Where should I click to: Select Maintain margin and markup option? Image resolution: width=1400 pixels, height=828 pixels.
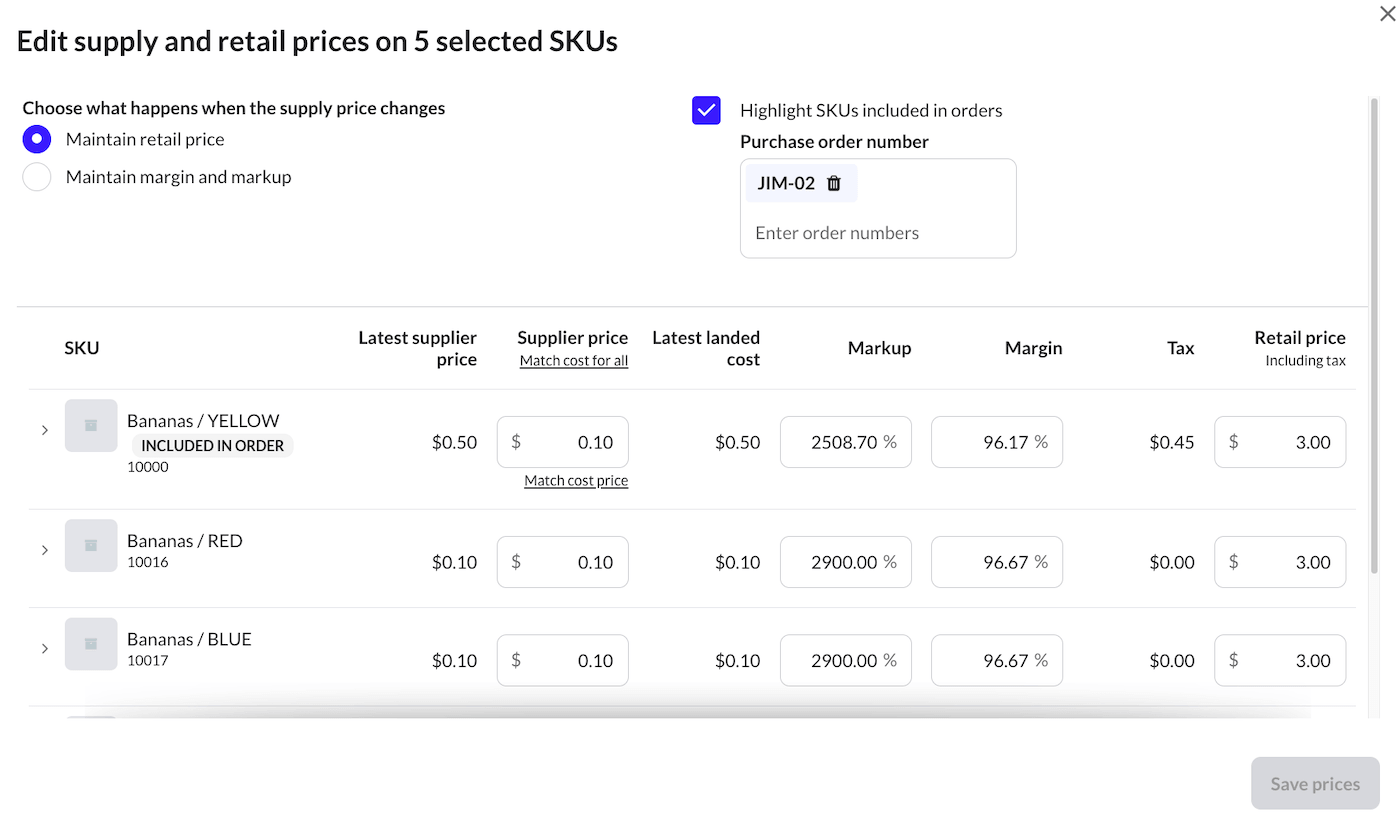[x=37, y=177]
